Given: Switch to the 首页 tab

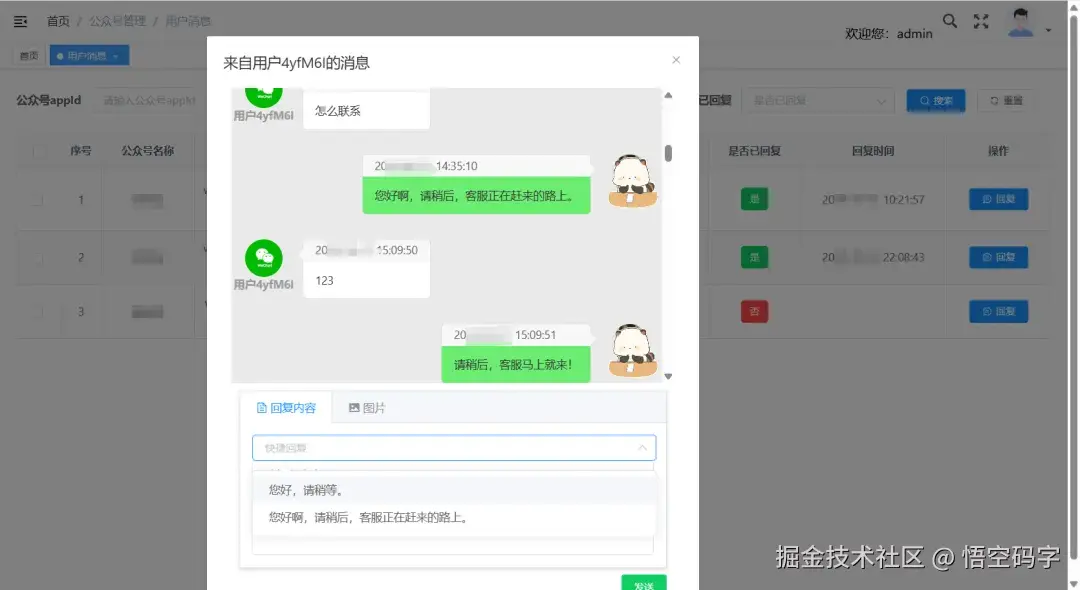Looking at the screenshot, I should pos(27,55).
